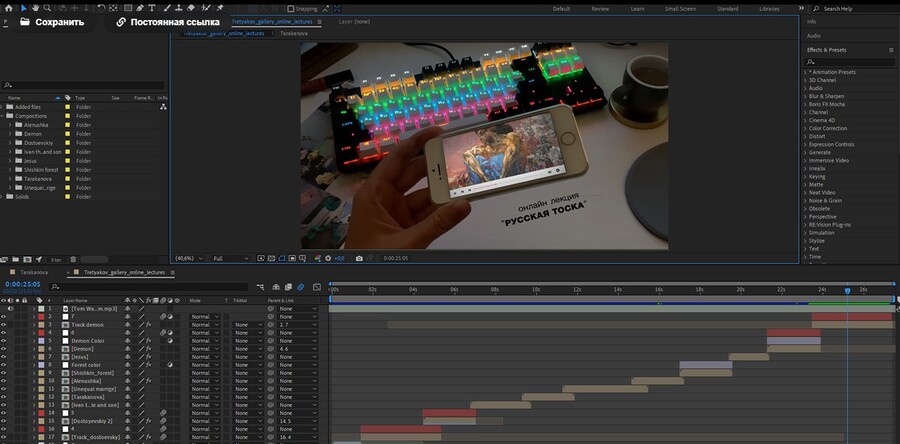Screen dimensions: 900x444
Task: Open the magnification ratio dropdown (40,6%)
Action: coord(189,258)
